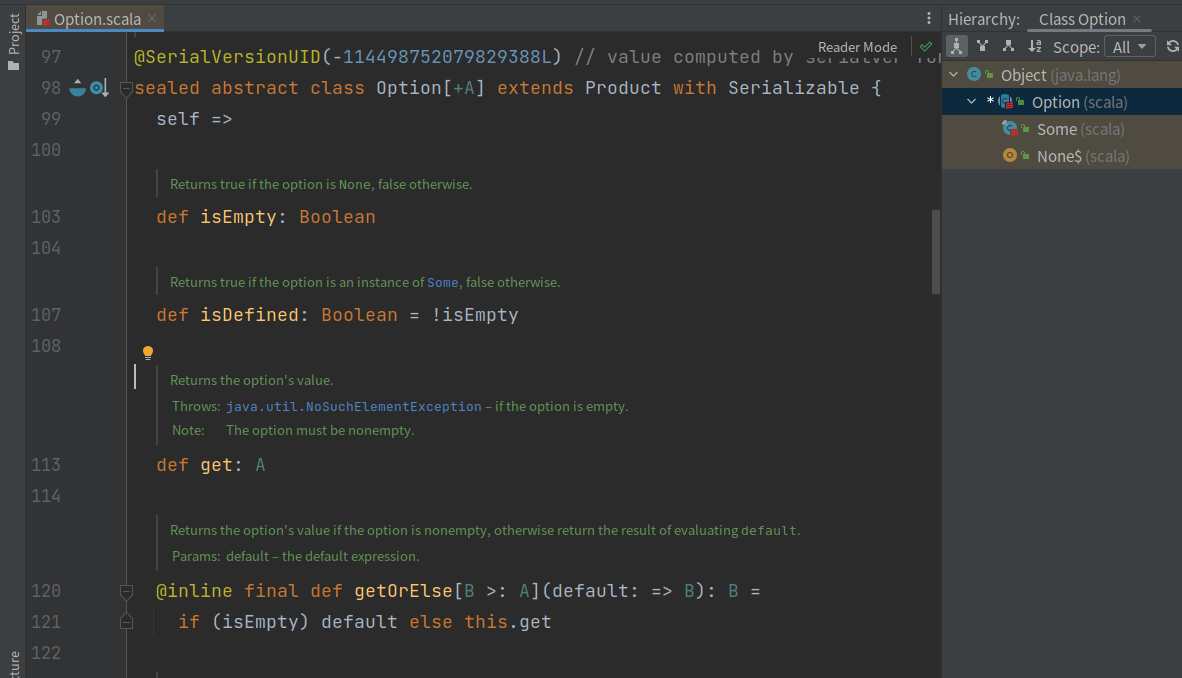Switch to subtypes hierarchy view
1182x678 pixels.
tap(1008, 46)
